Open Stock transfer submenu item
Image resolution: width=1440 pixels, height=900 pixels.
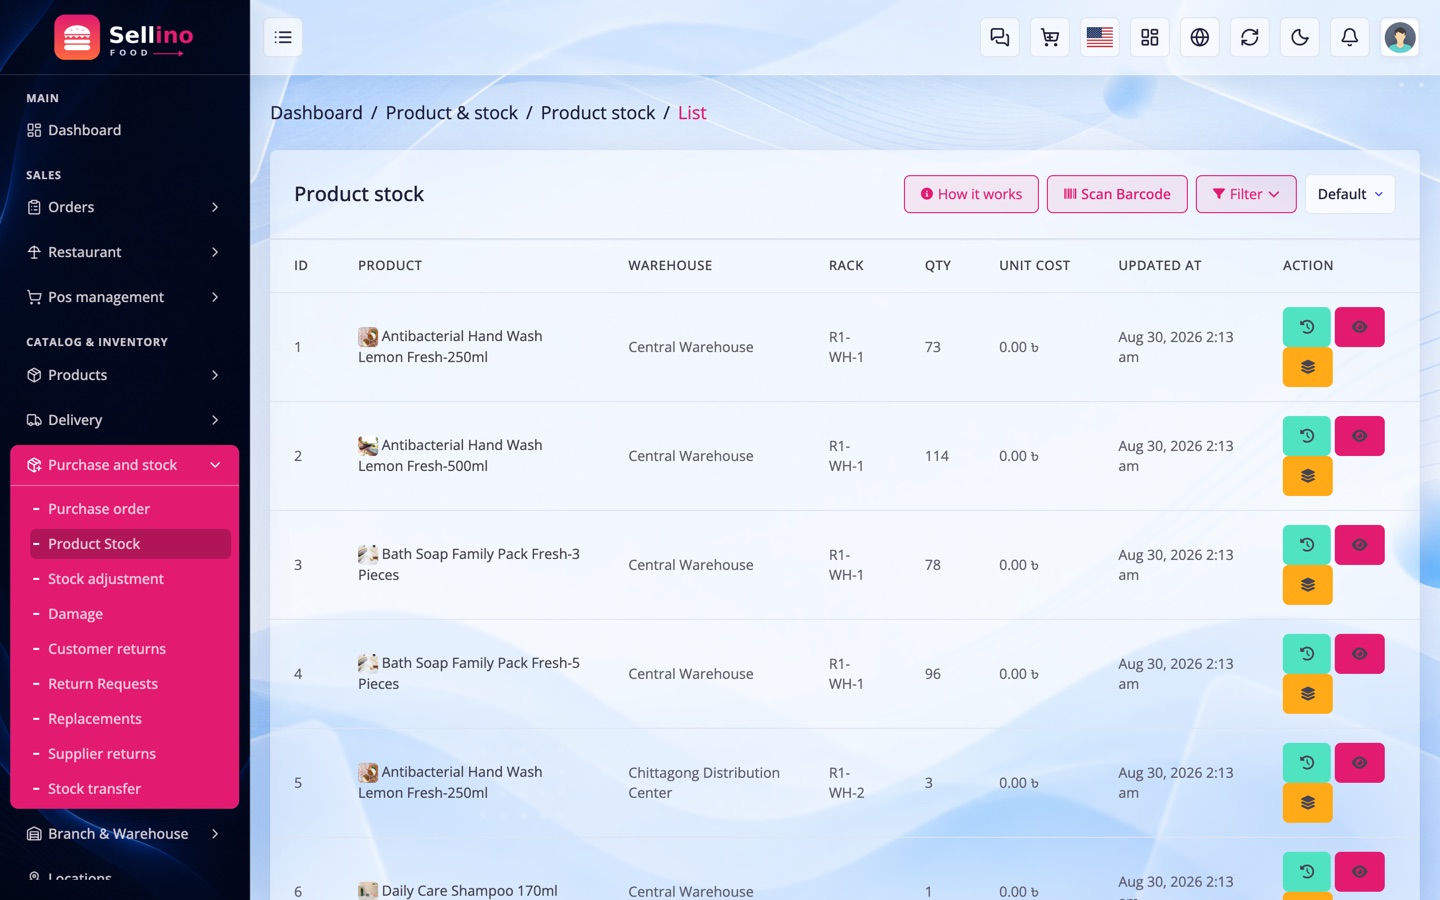click(x=130, y=789)
